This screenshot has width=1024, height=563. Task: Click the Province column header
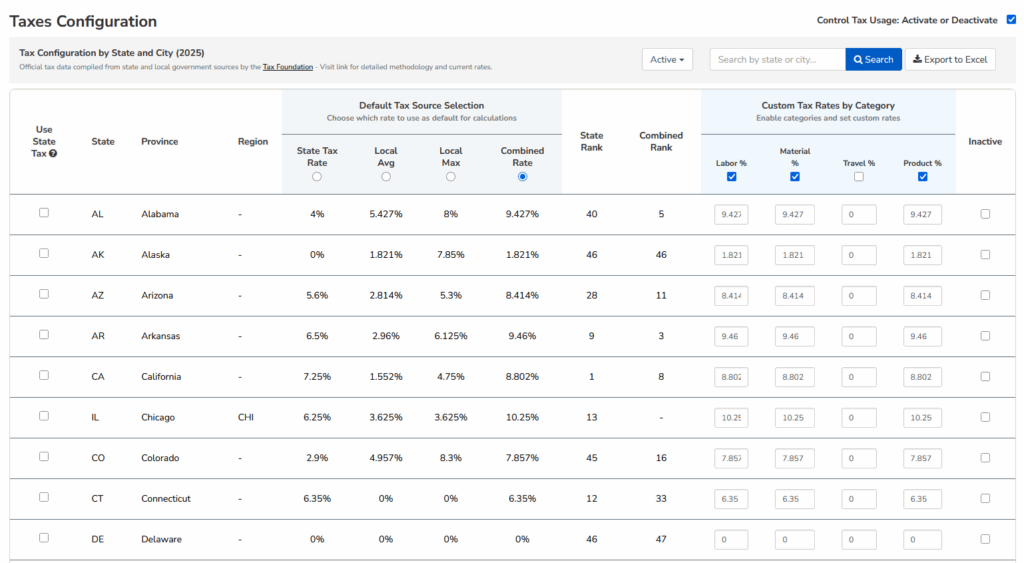[x=159, y=141]
